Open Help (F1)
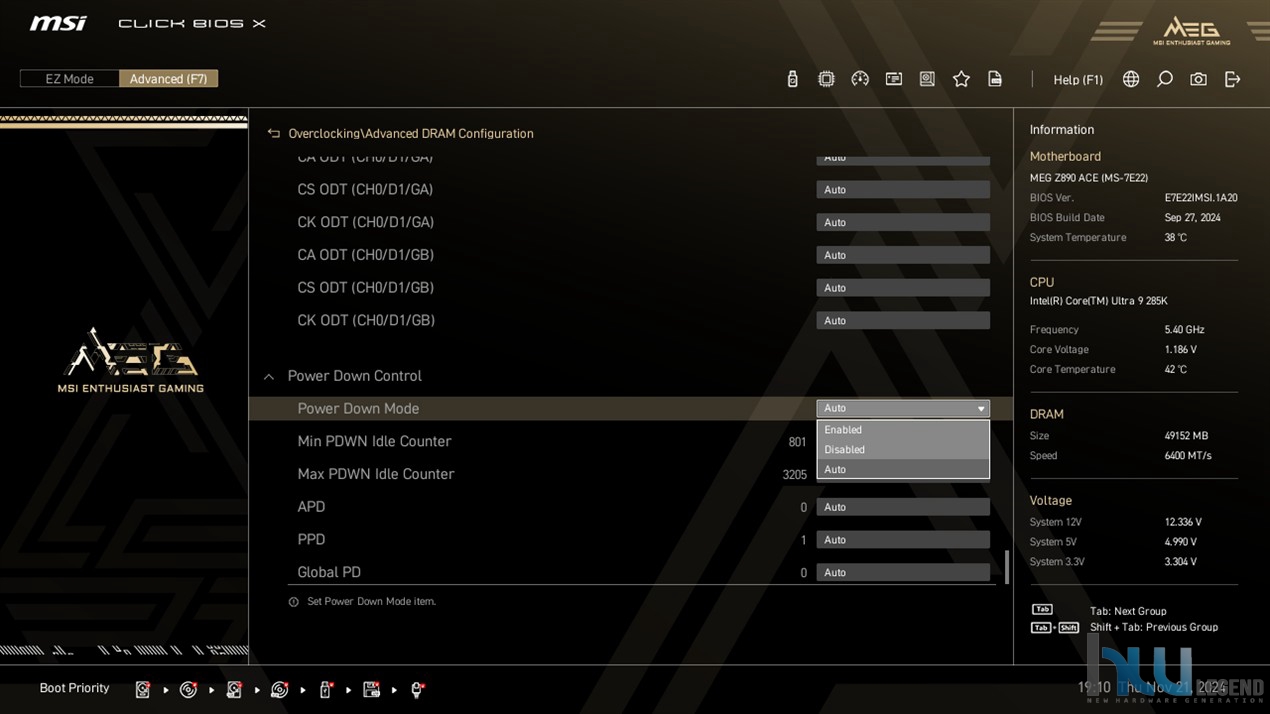 (x=1078, y=80)
